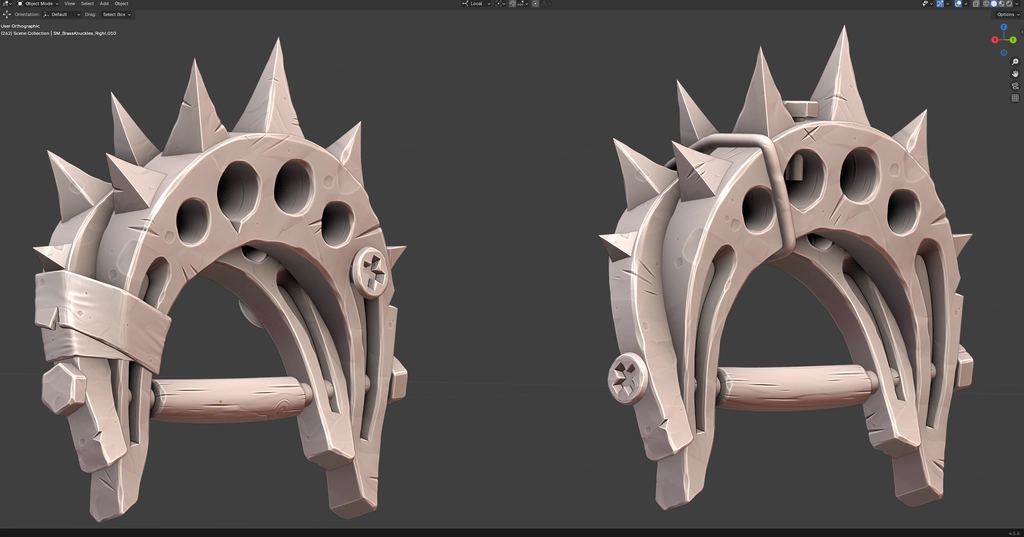
Task: Select wireframe viewport shading icon
Action: pos(986,3)
